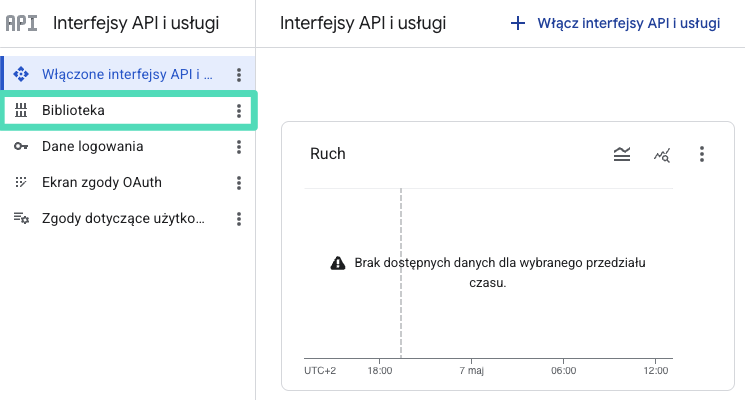Click the Zgody dotyczące użytkowników settings icon

21,219
